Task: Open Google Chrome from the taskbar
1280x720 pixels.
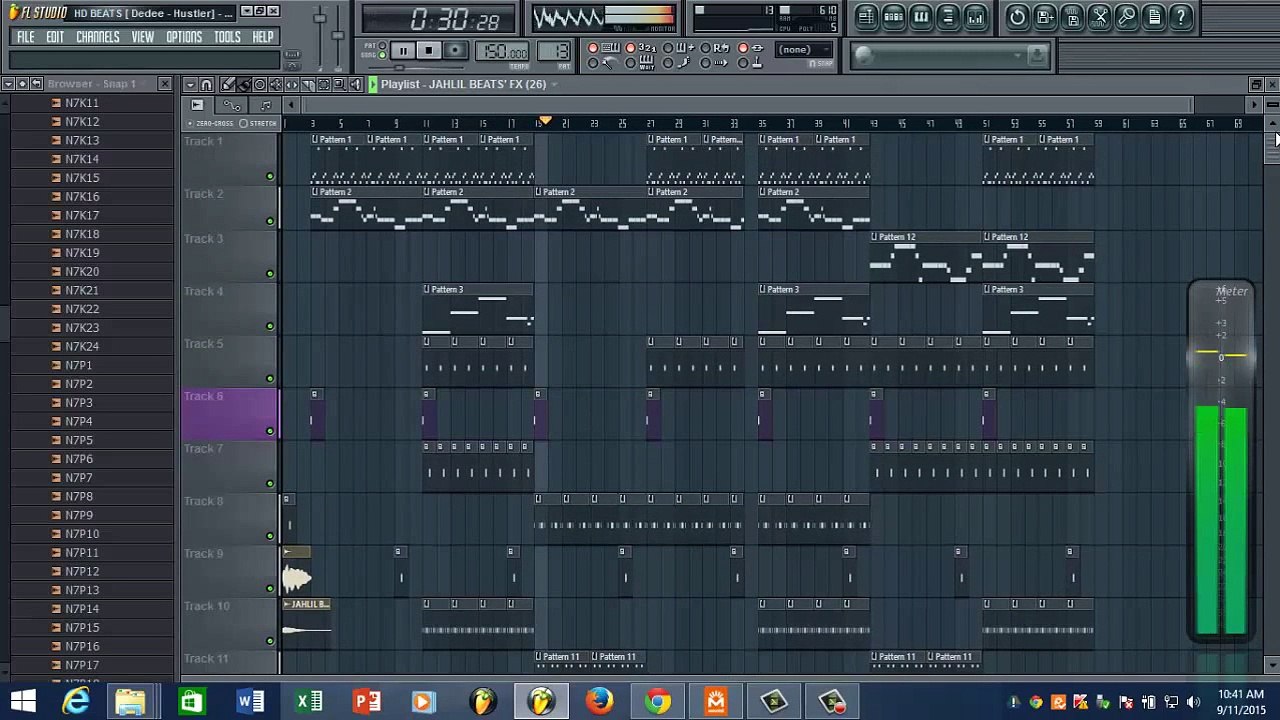Action: (657, 701)
